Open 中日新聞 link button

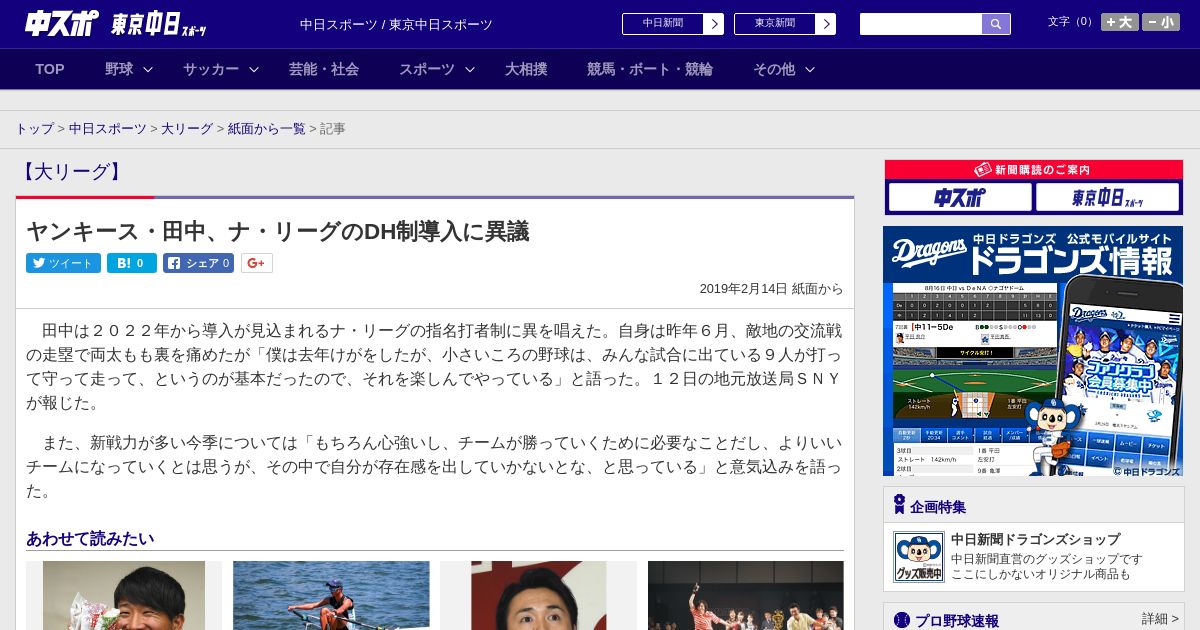[663, 24]
